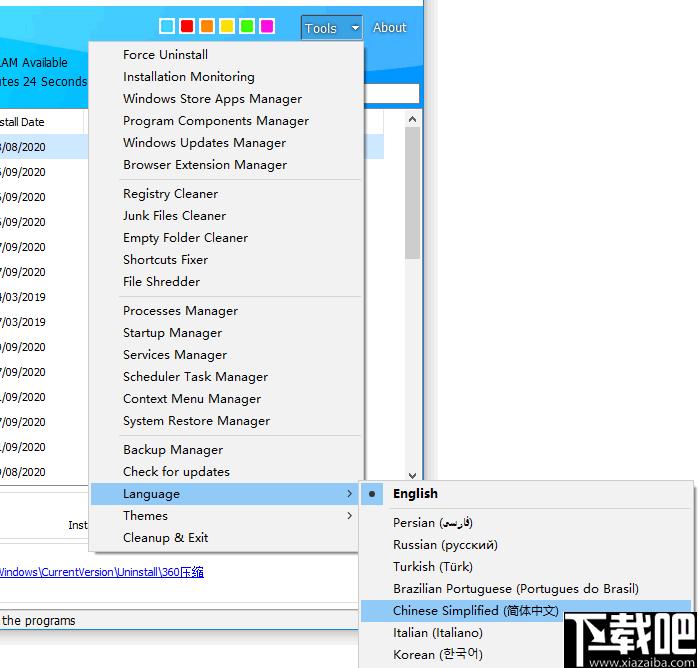Expand the Language submenu
The height and width of the screenshot is (668, 699).
[224, 494]
